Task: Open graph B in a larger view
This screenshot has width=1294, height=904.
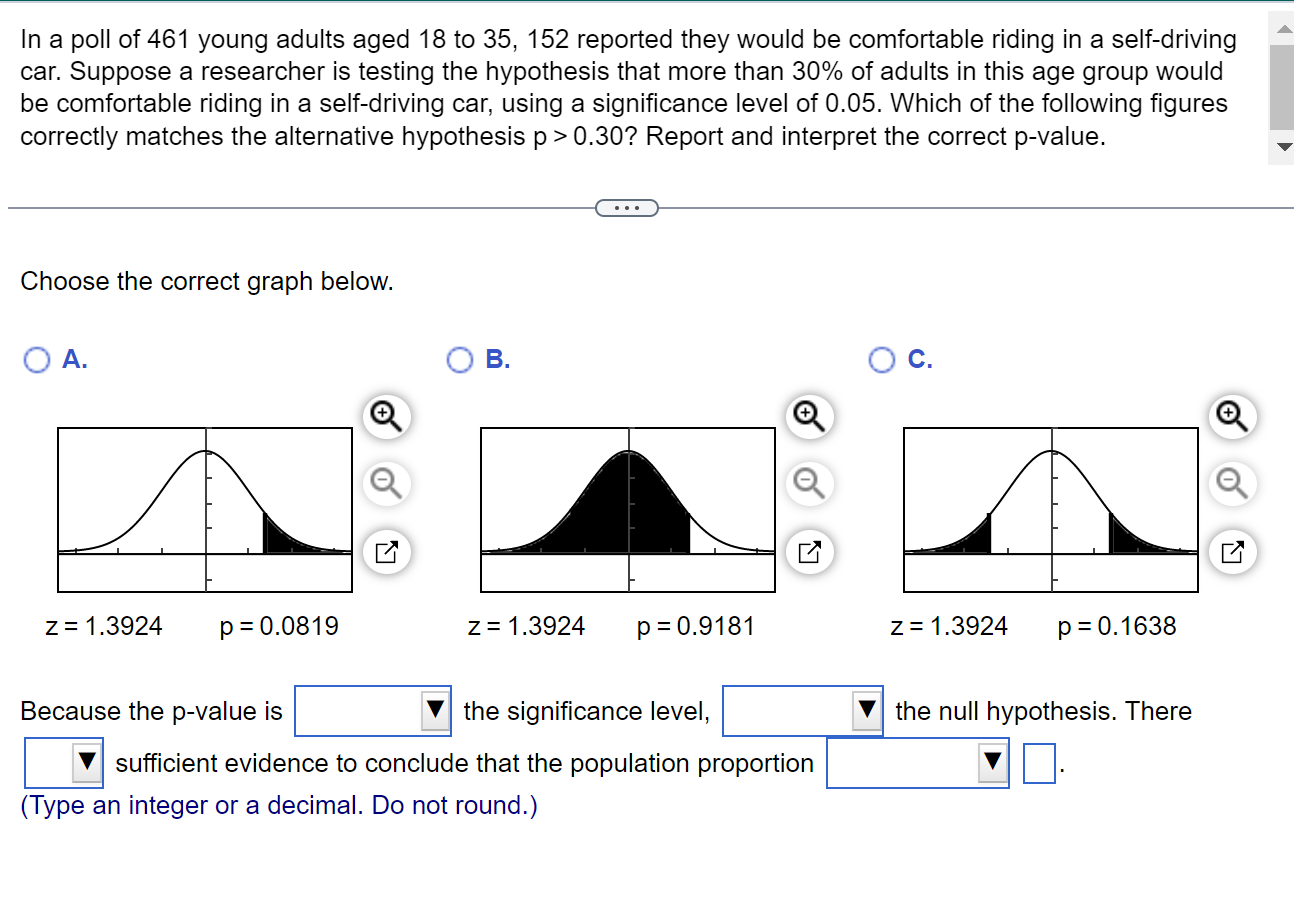Action: click(809, 552)
